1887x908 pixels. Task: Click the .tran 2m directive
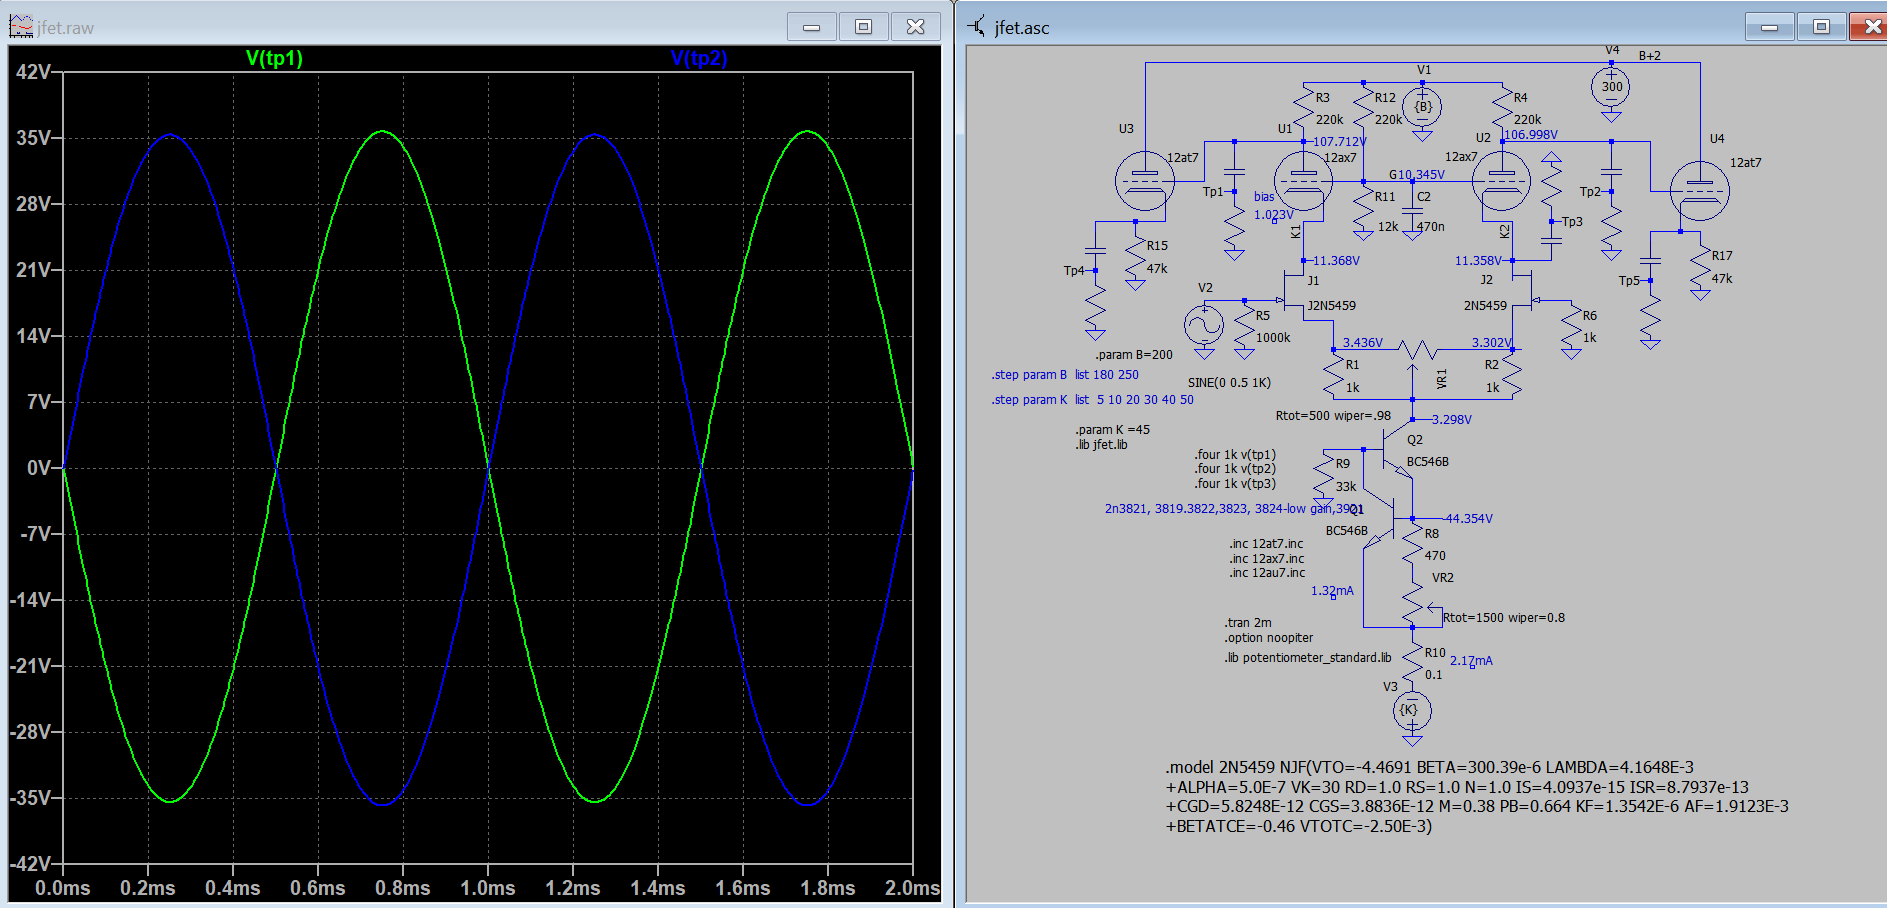tap(1248, 623)
